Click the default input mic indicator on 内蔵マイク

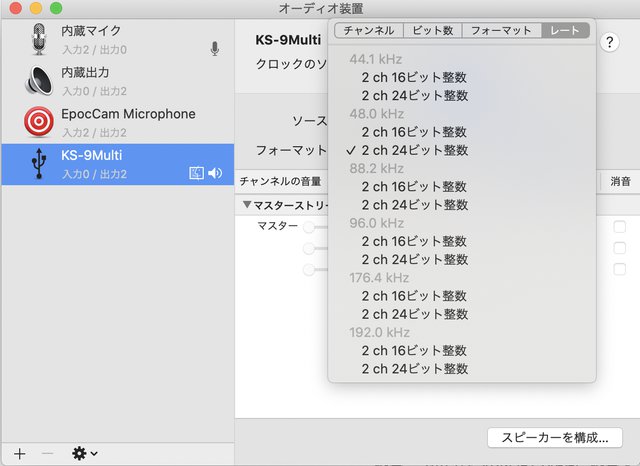[215, 48]
